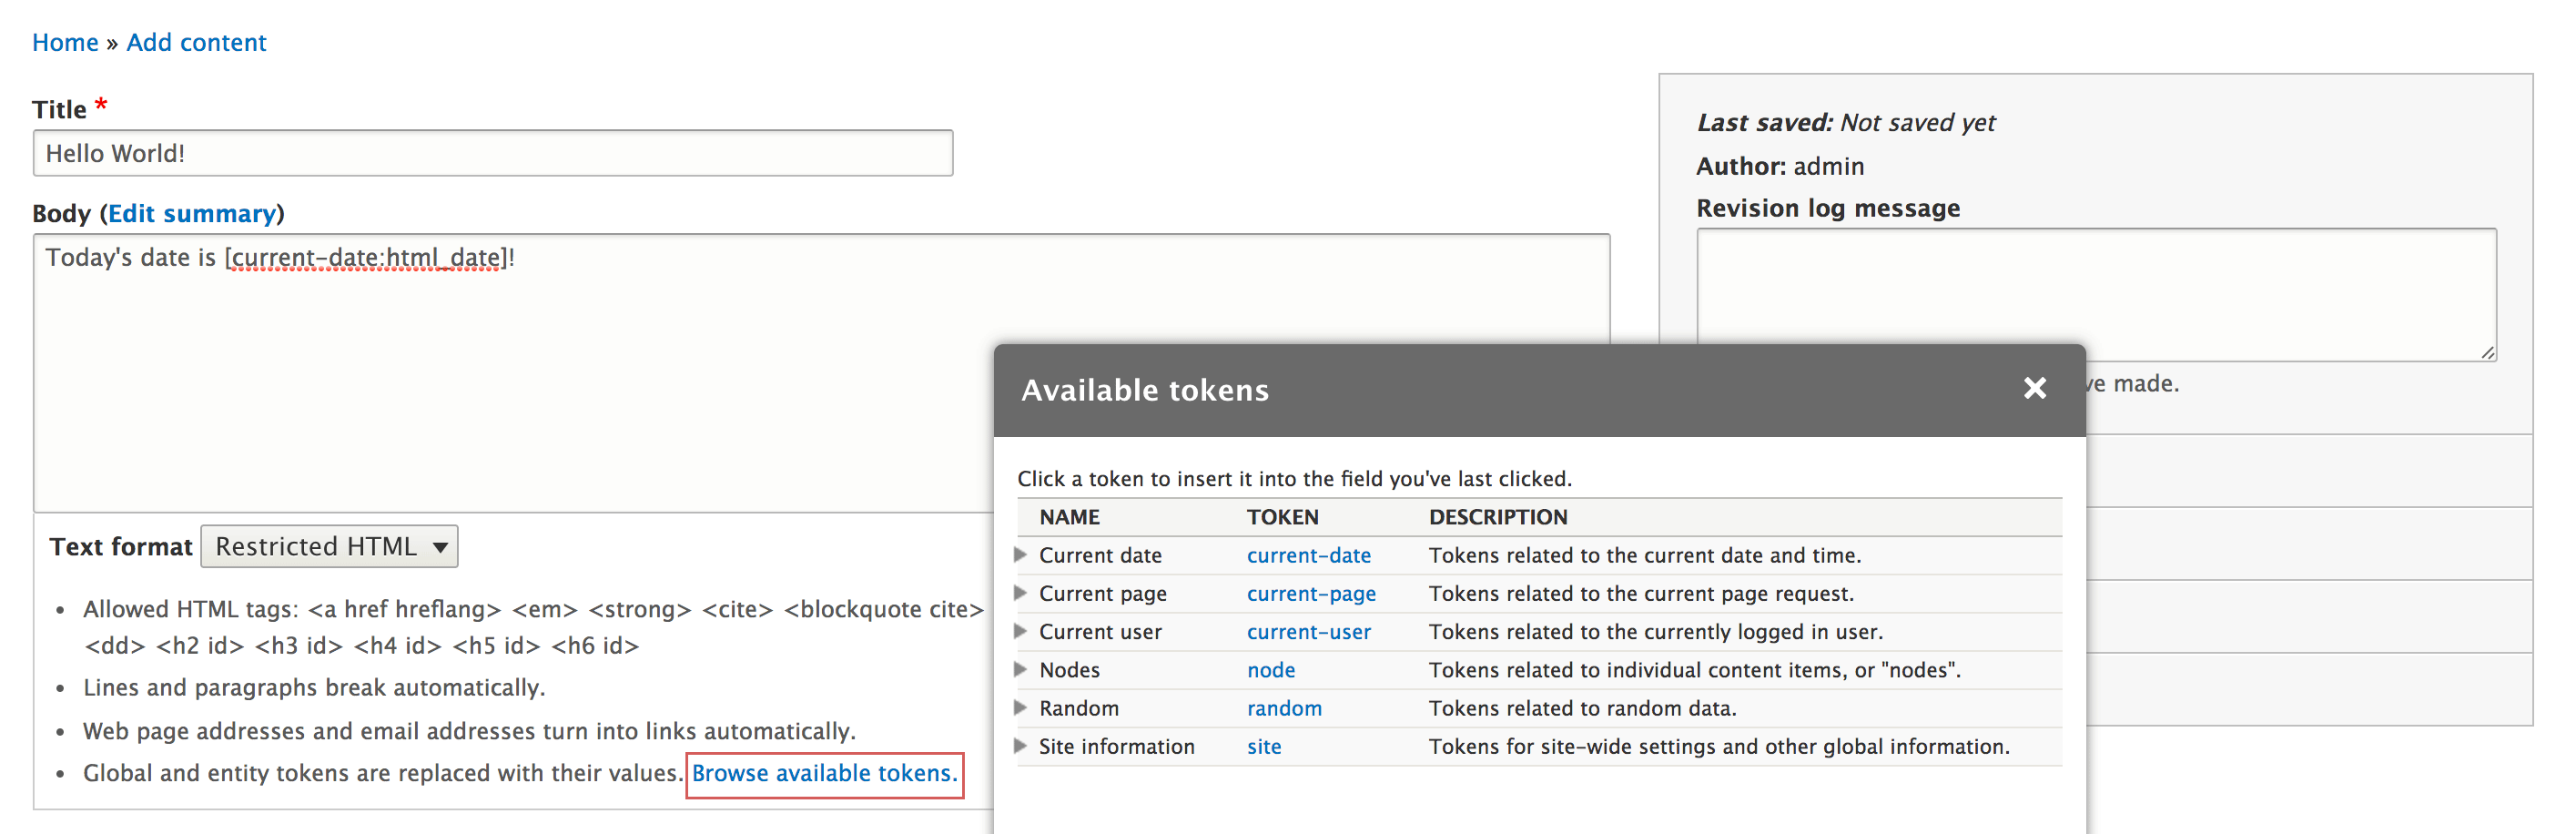Insert the current-user token
This screenshot has width=2576, height=834.
(x=1308, y=632)
